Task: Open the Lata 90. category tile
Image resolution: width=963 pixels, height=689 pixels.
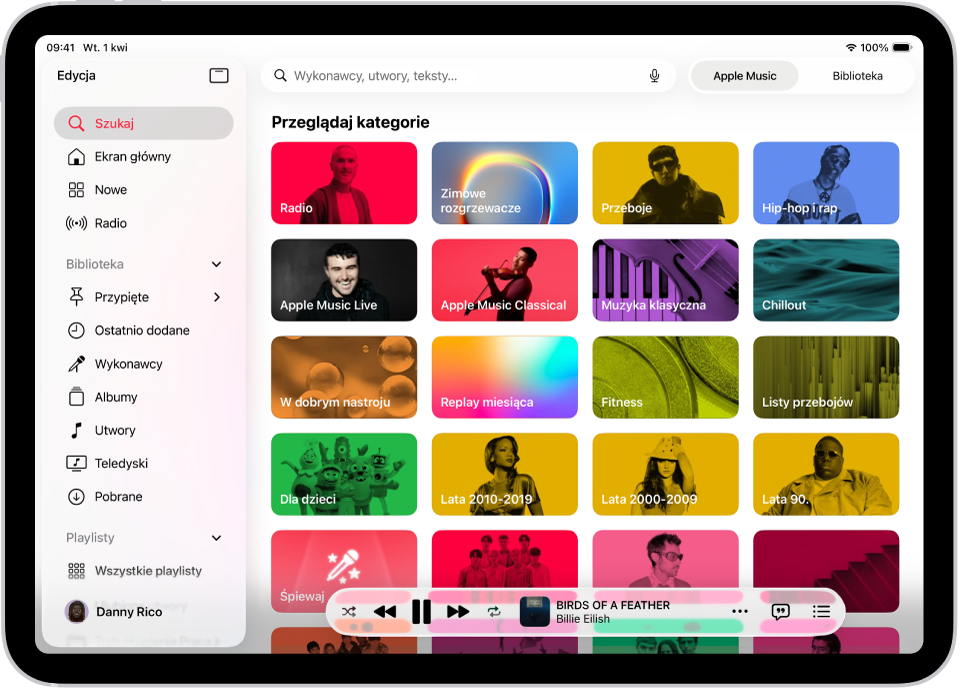Action: [826, 474]
